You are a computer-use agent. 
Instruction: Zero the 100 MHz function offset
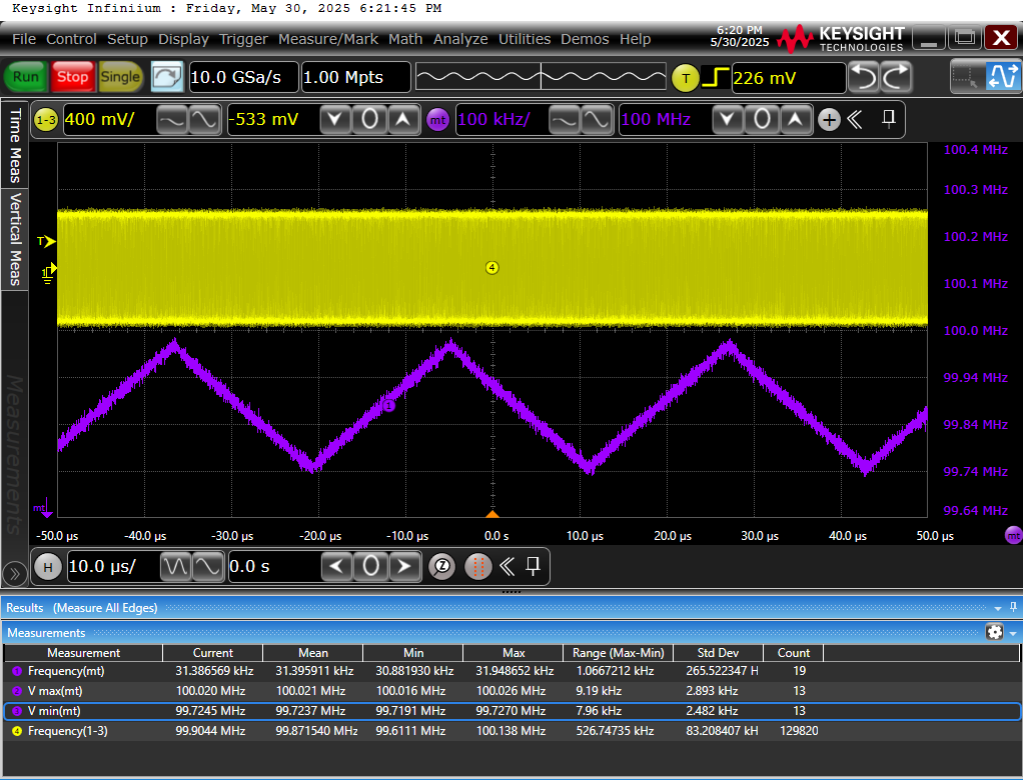761,119
